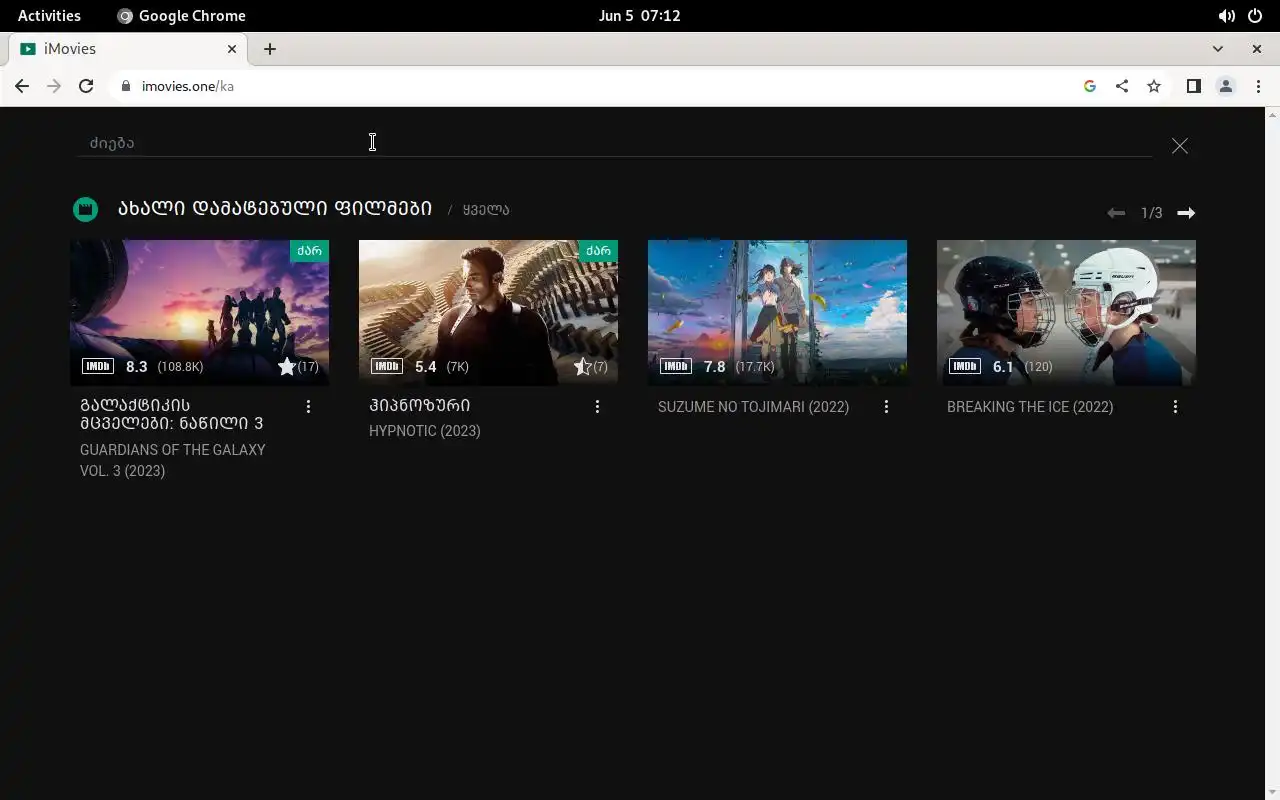The width and height of the screenshot is (1280, 800).
Task: Click the system power icon
Action: (x=1257, y=16)
